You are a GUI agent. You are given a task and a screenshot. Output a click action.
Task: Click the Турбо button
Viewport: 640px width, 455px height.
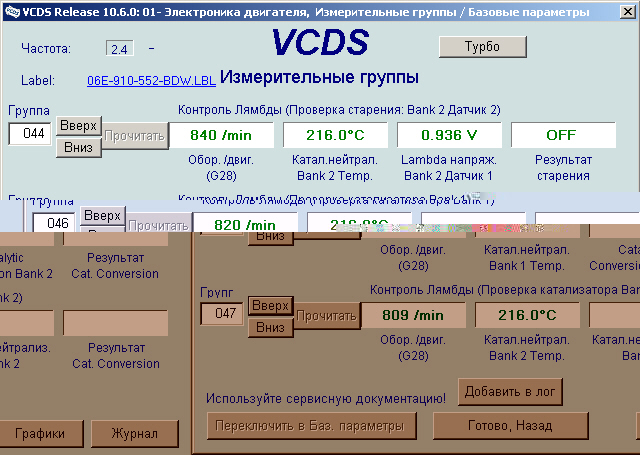click(x=482, y=47)
